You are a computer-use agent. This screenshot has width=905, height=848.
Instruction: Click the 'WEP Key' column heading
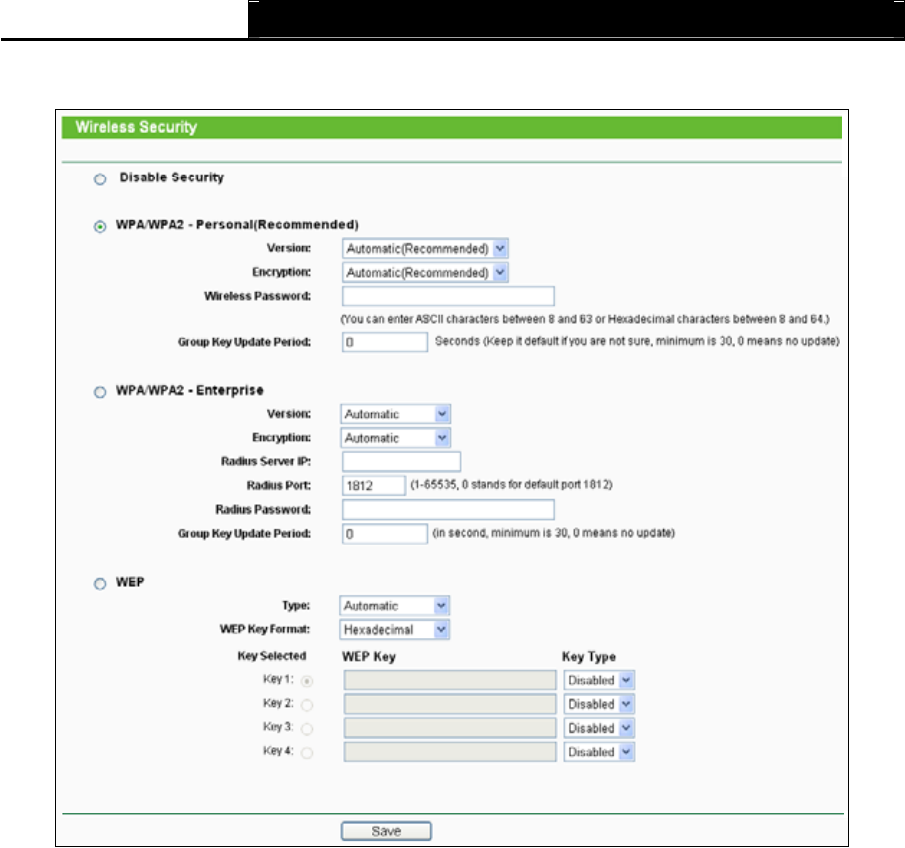(x=369, y=656)
